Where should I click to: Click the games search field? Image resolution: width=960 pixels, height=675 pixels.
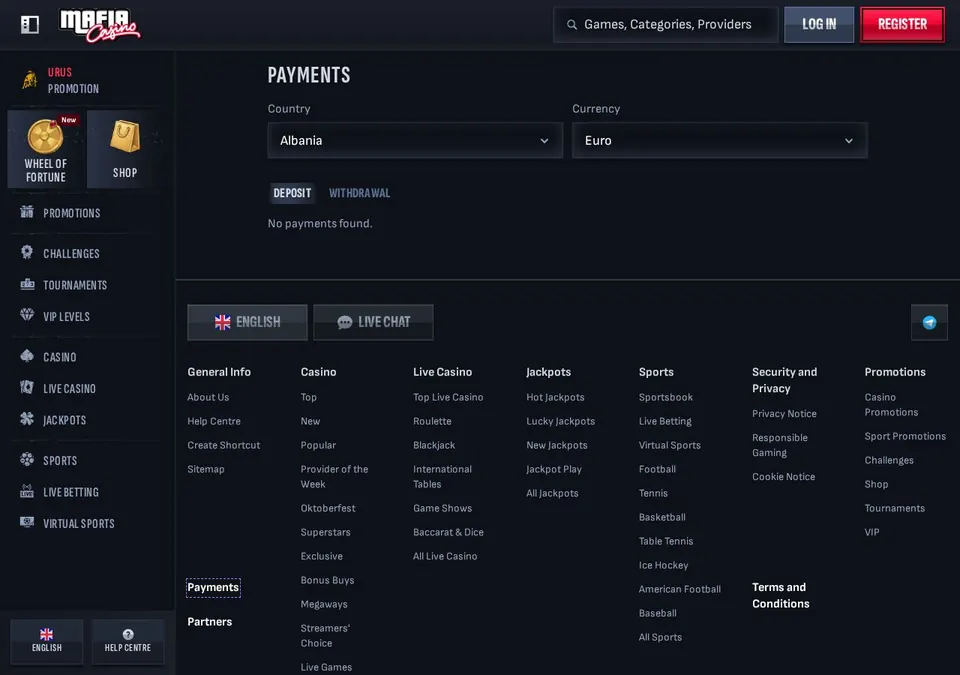(666, 25)
